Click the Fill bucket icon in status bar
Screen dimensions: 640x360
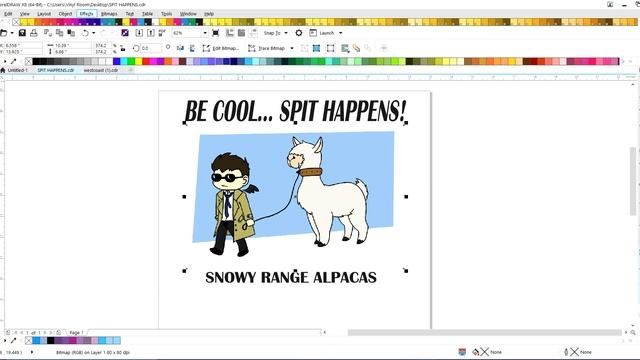tap(476, 352)
